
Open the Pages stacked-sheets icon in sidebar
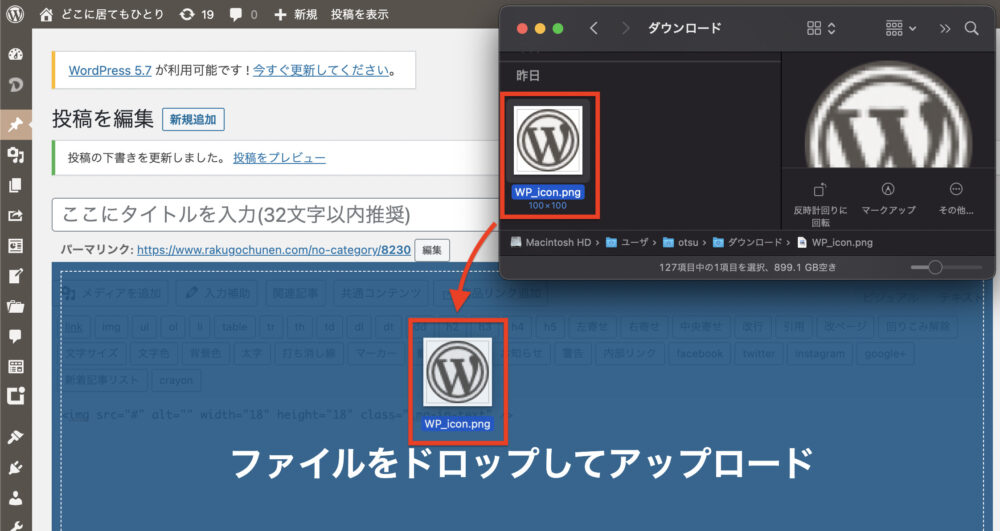(15, 185)
